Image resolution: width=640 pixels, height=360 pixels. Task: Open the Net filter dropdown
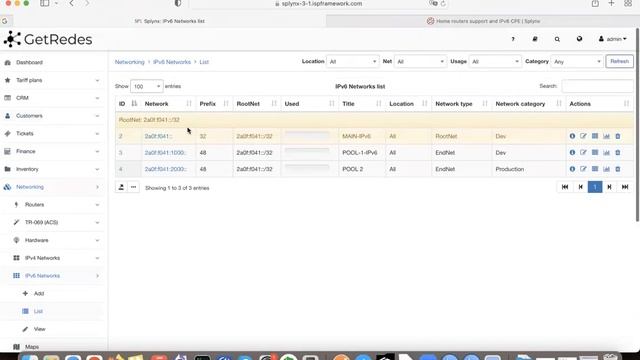tap(420, 62)
